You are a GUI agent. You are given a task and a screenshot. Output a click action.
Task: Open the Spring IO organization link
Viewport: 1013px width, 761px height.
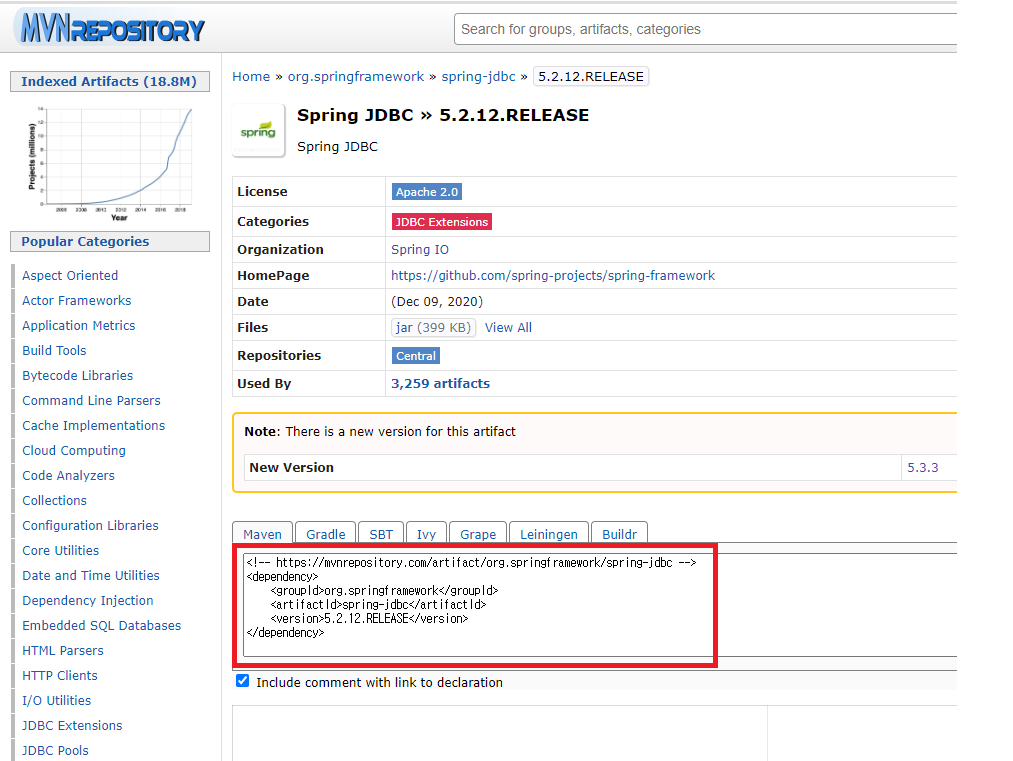[420, 249]
